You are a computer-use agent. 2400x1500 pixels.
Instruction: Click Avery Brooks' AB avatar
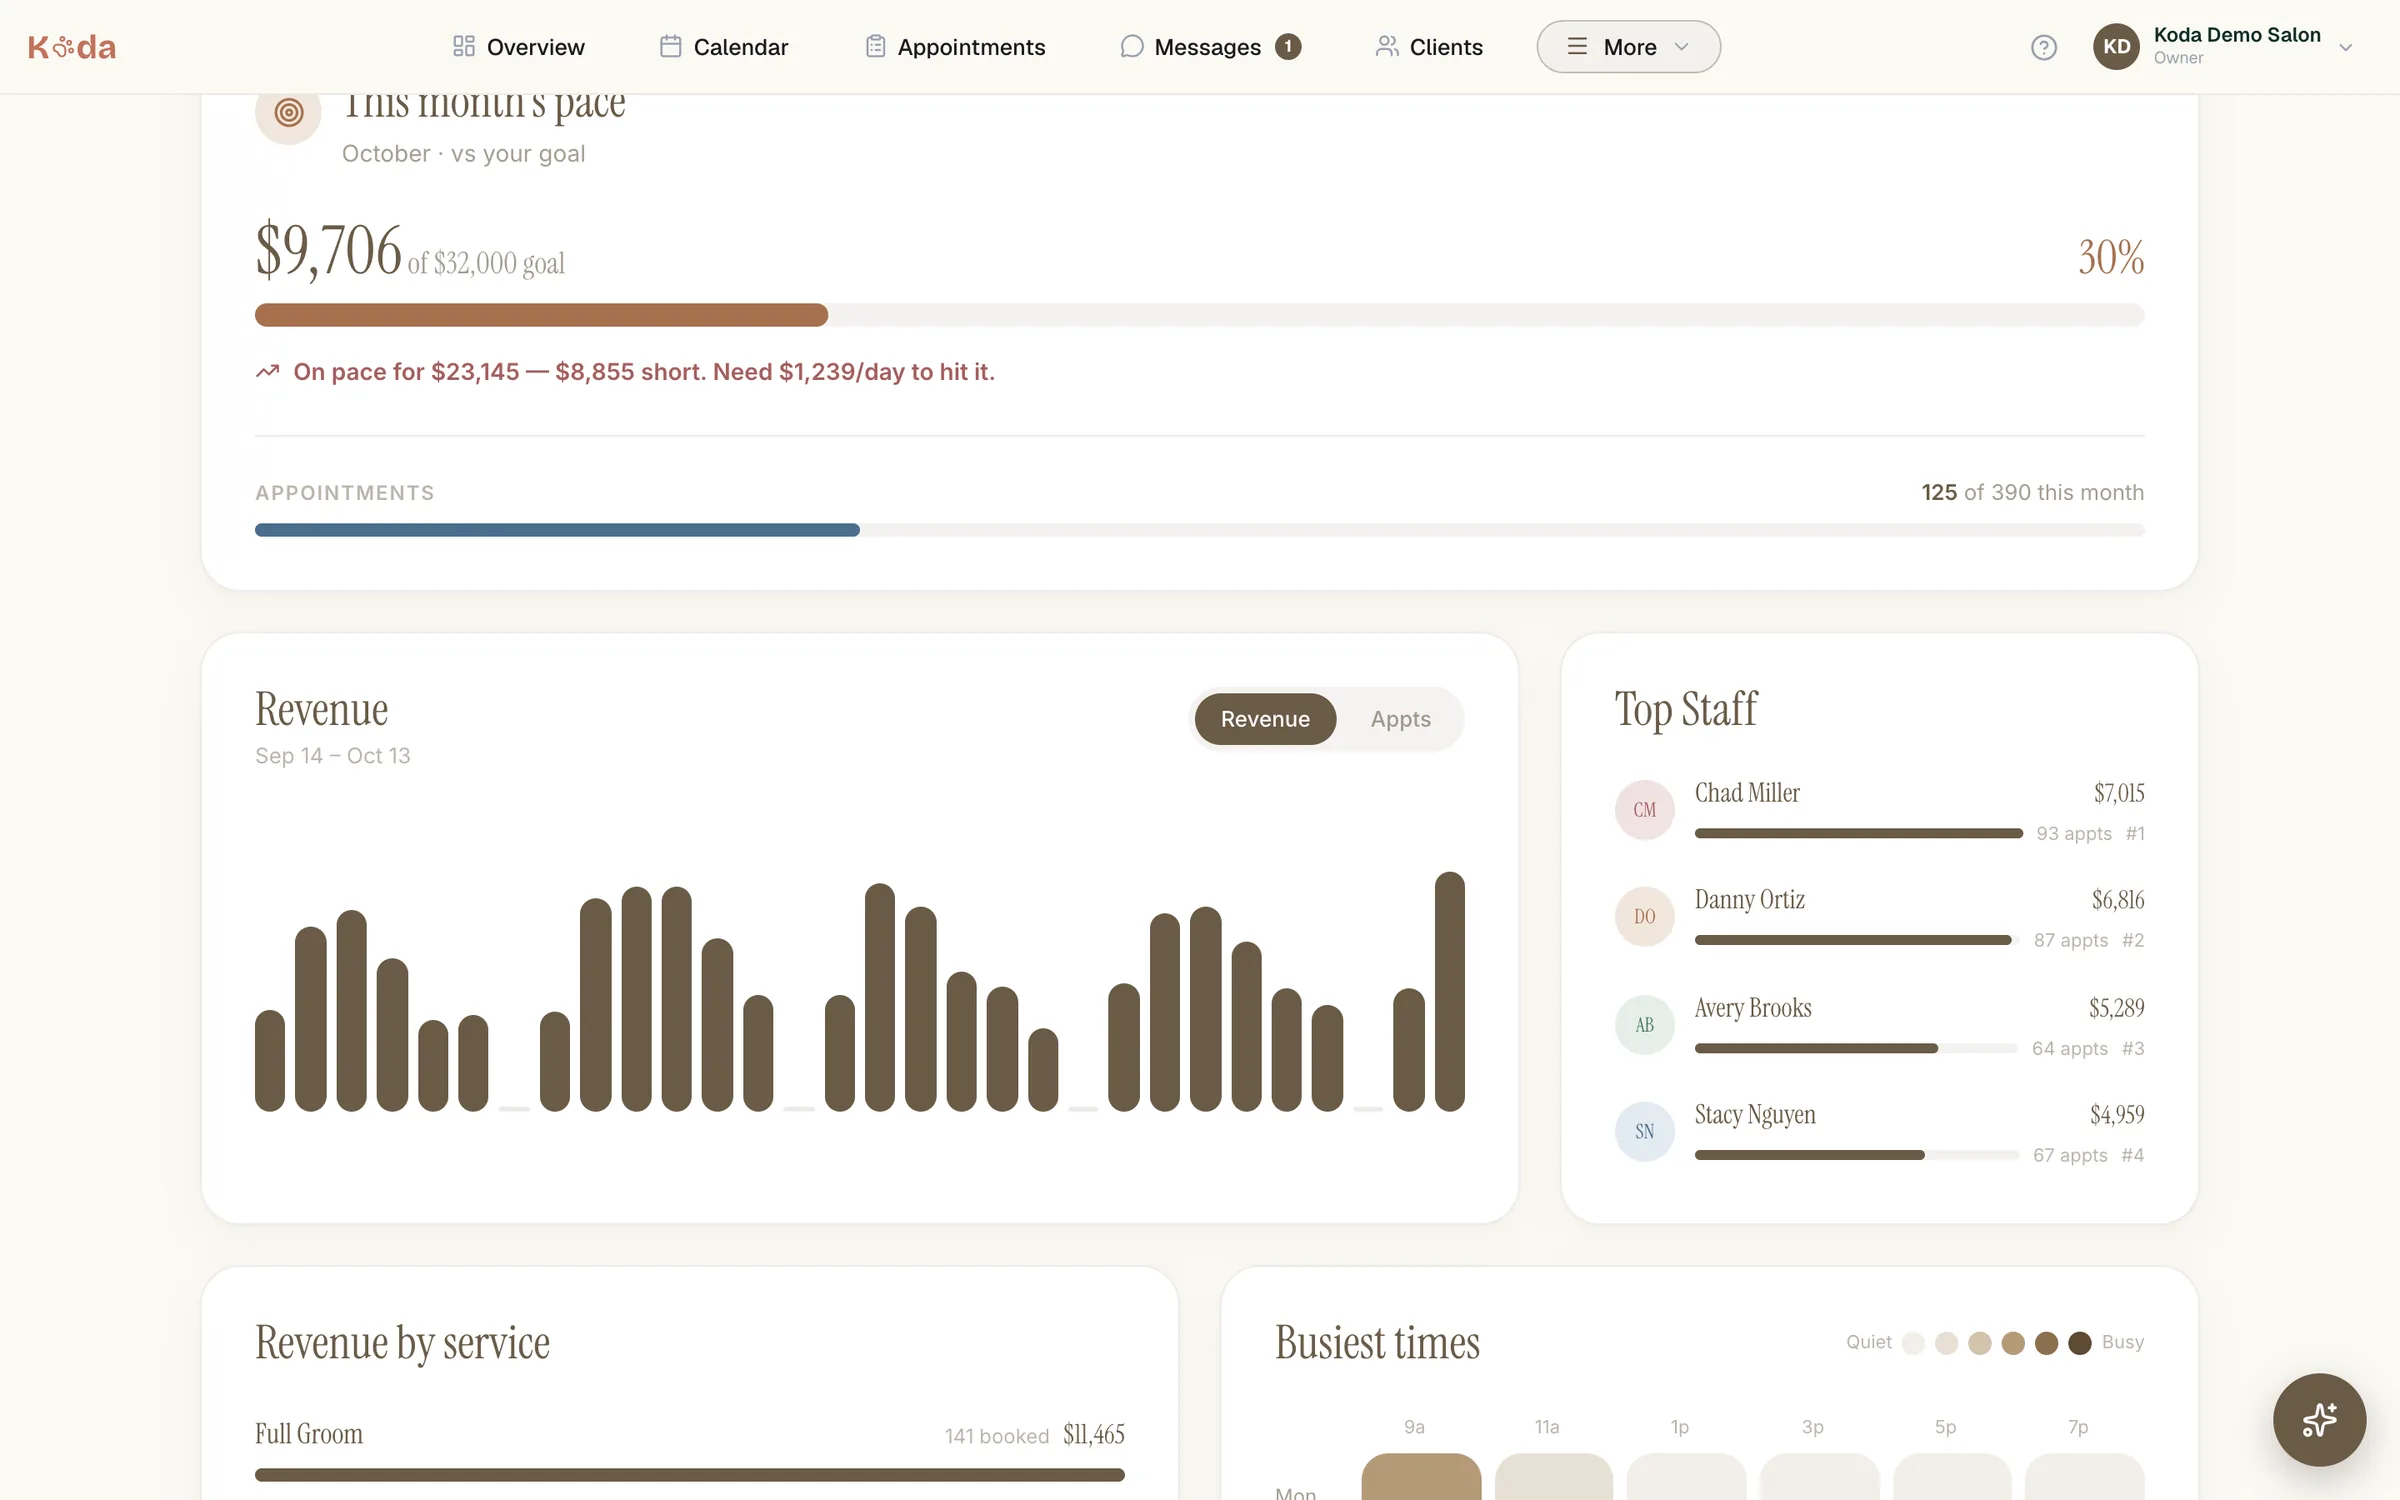[1644, 1024]
